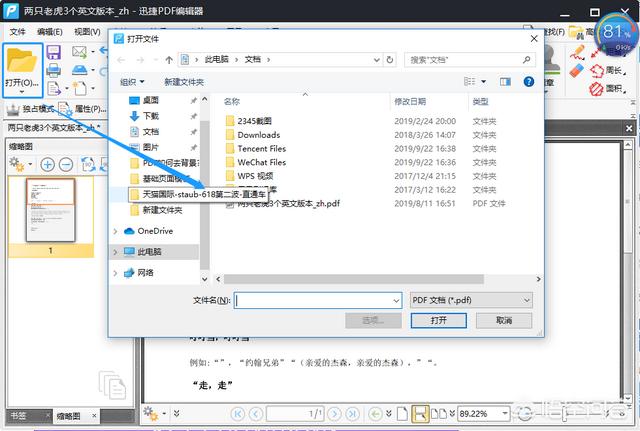Image resolution: width=640 pixels, height=431 pixels.
Task: Click 新建文件夹 new folder button
Action: click(184, 82)
